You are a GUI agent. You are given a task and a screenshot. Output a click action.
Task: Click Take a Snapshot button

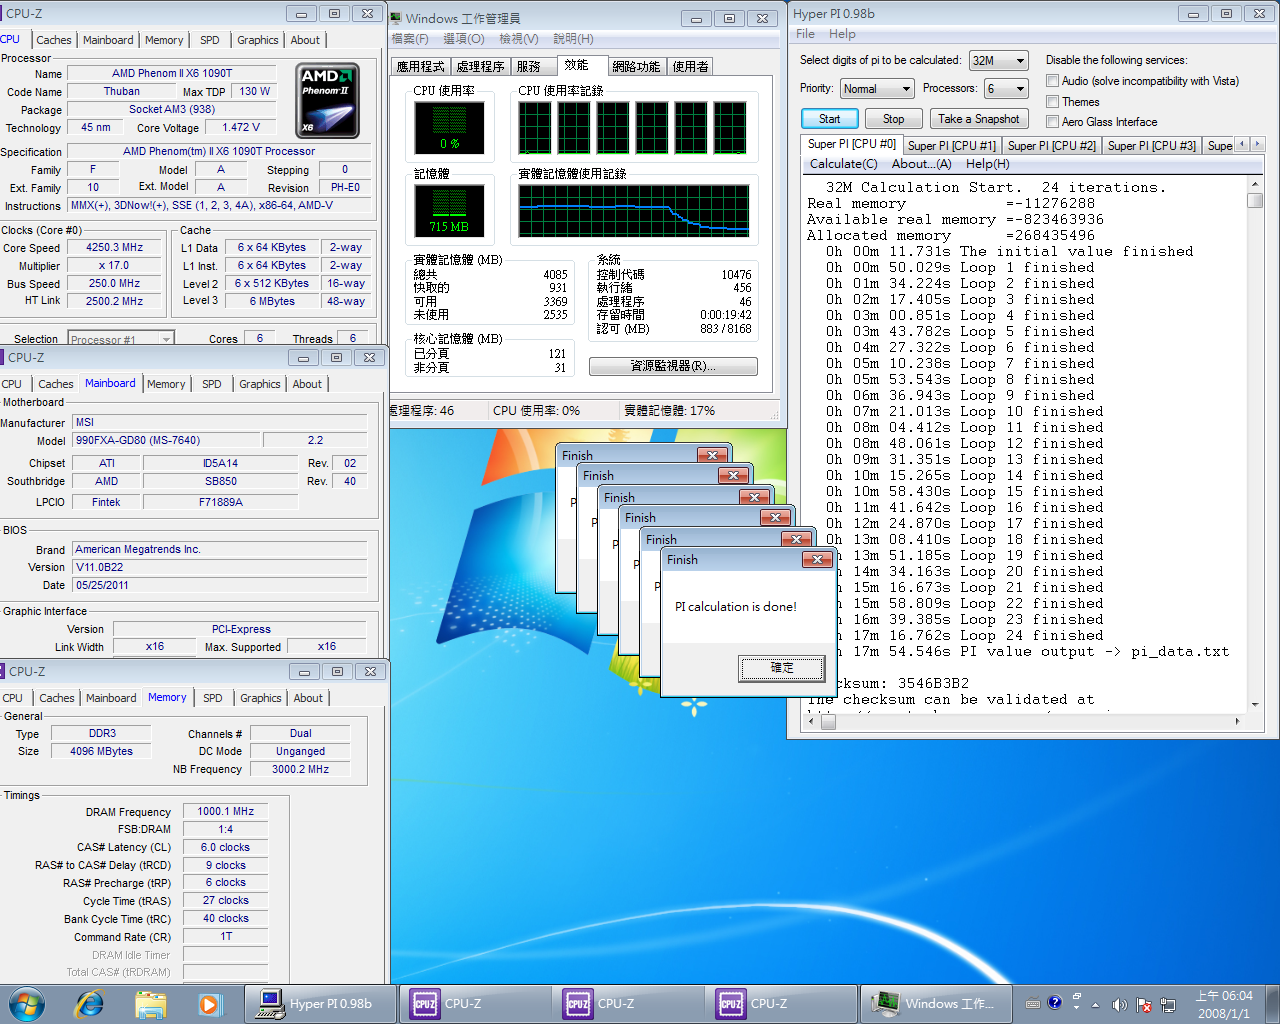978,119
